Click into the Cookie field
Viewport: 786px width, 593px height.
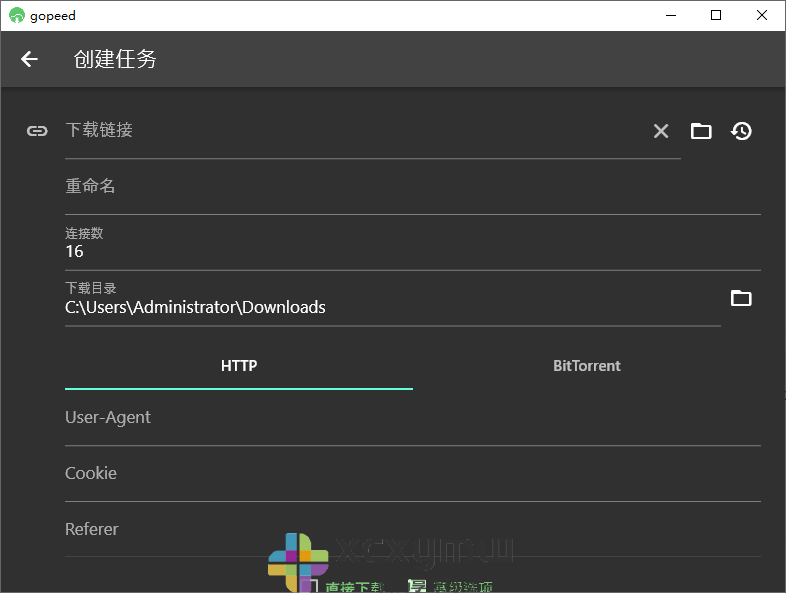[x=413, y=474]
